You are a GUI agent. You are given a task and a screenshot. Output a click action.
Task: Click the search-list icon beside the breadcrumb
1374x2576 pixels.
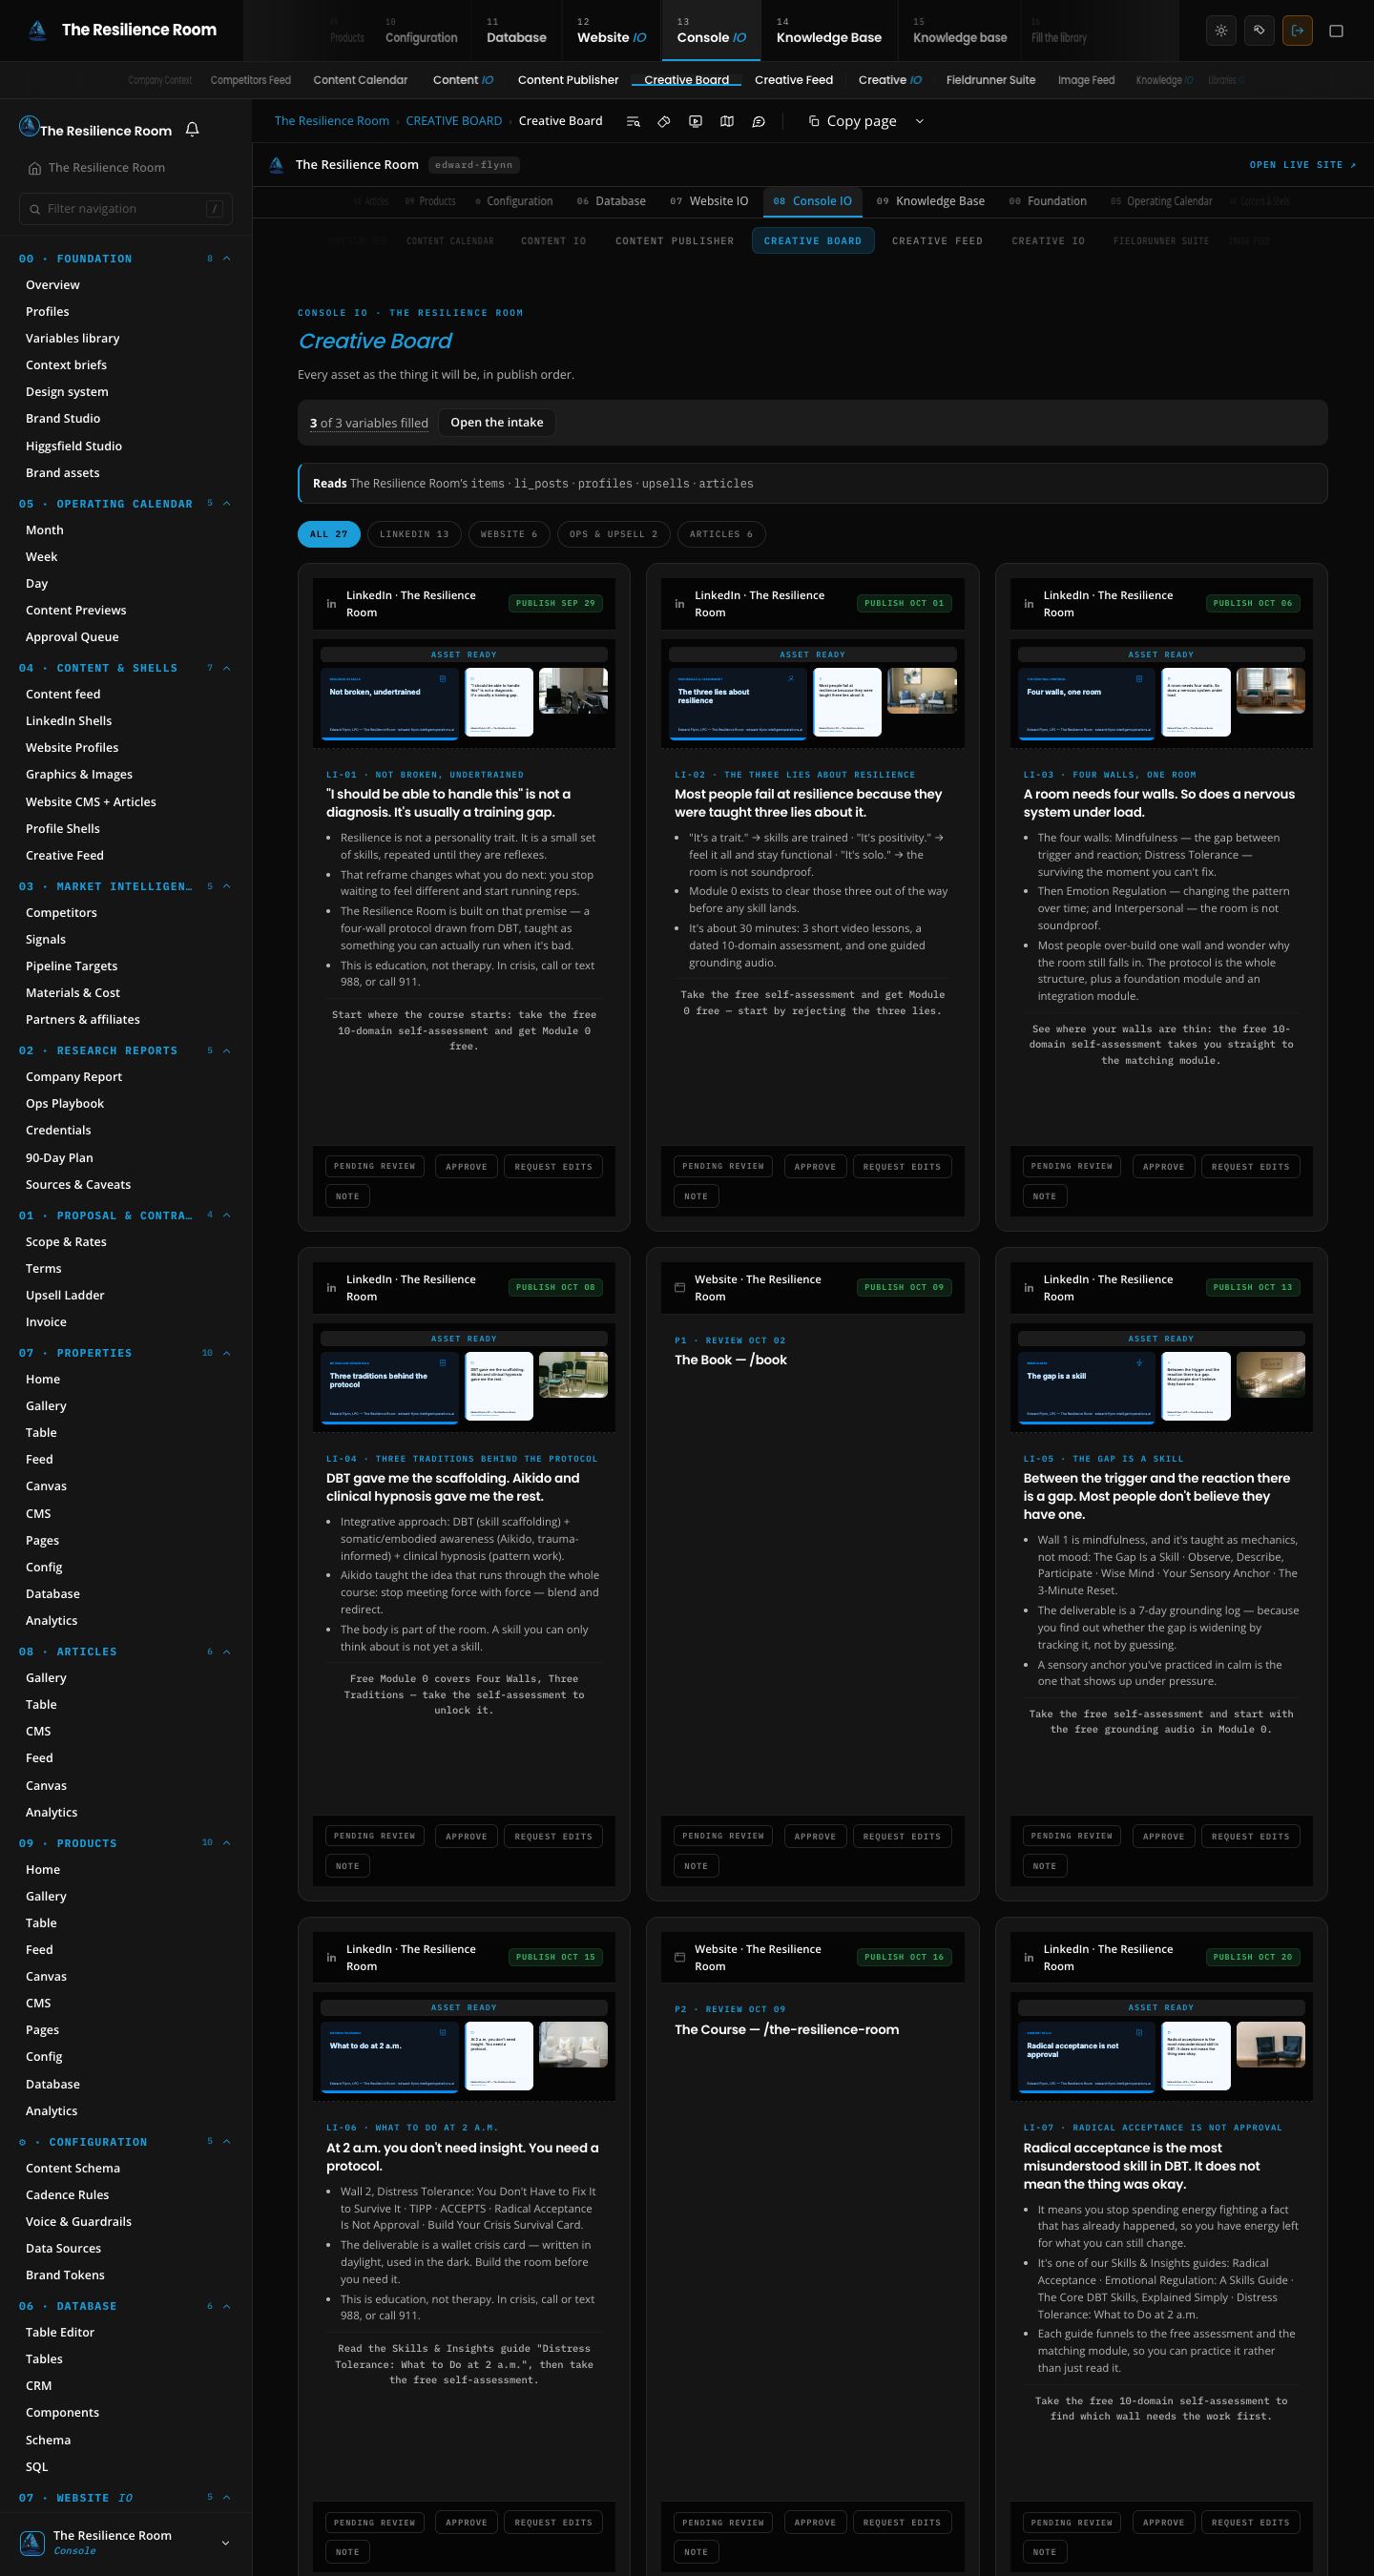tap(633, 121)
